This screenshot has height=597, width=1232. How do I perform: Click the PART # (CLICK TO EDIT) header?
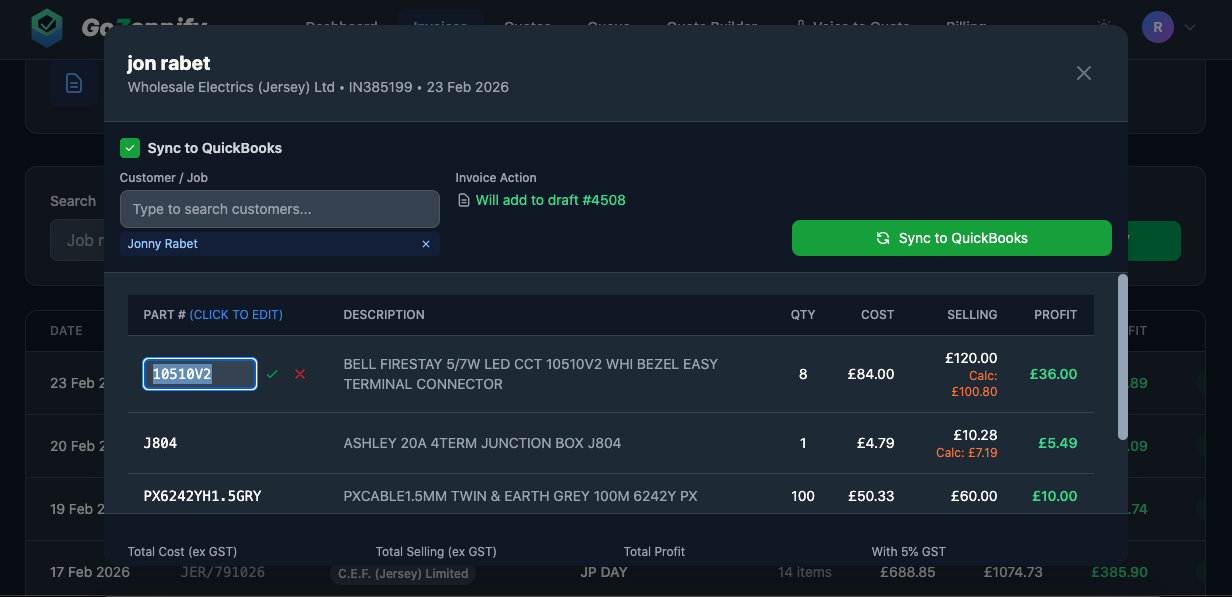pos(213,315)
